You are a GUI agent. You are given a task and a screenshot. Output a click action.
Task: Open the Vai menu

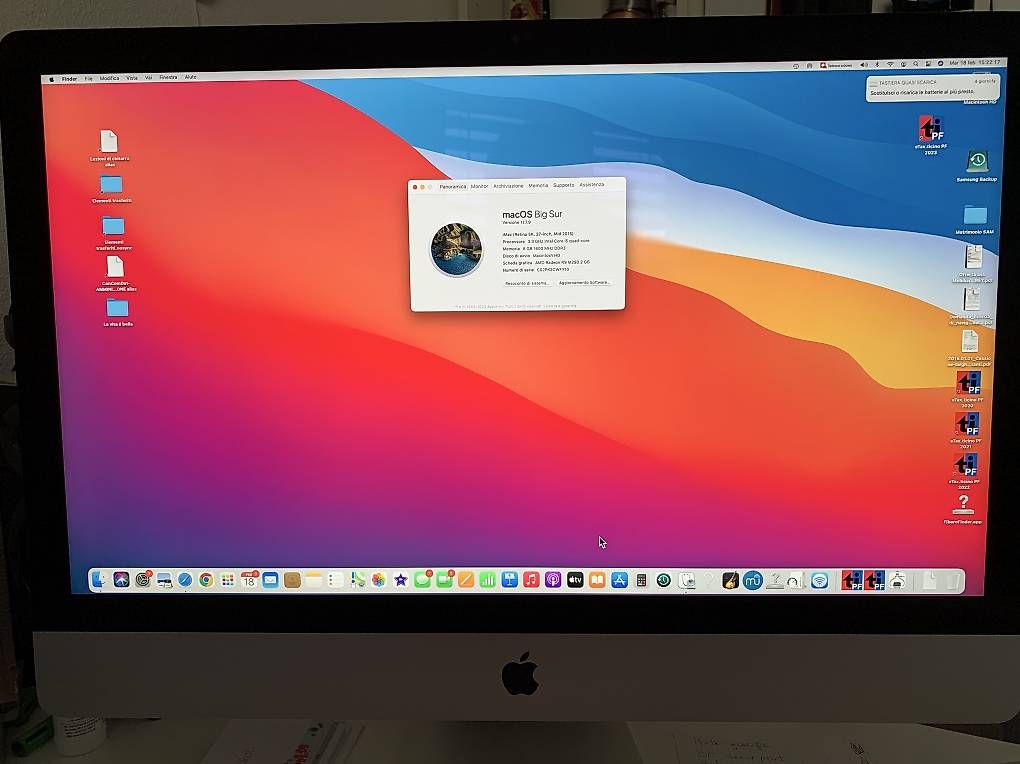click(x=148, y=77)
